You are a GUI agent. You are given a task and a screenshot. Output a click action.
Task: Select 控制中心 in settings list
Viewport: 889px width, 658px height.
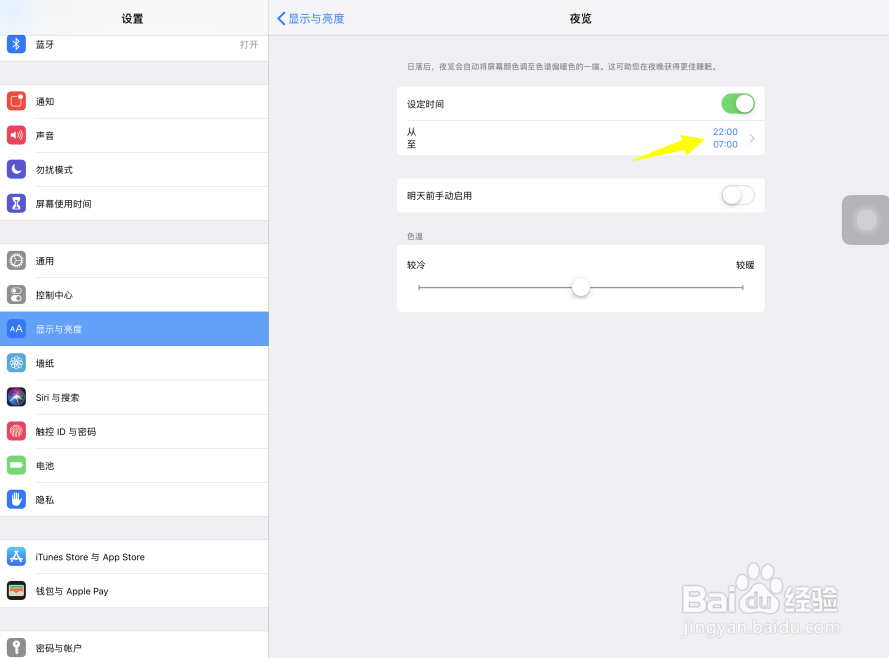click(x=134, y=295)
